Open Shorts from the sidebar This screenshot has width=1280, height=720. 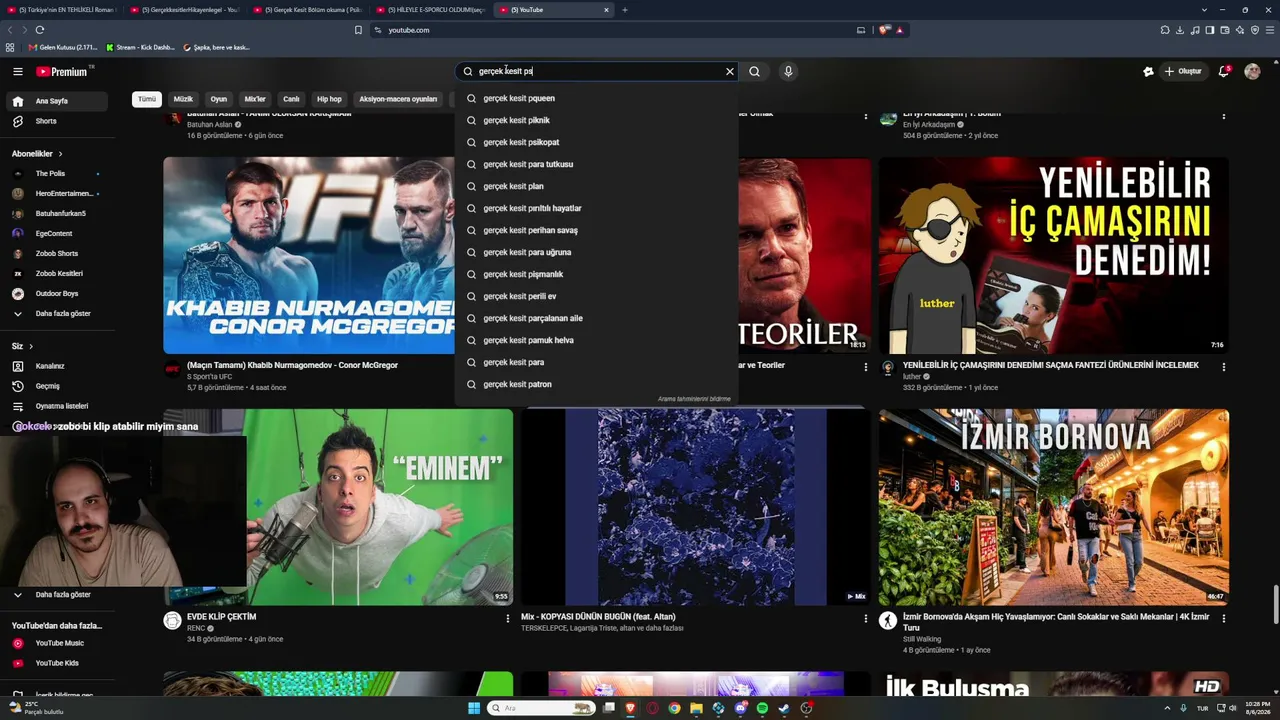click(x=57, y=121)
